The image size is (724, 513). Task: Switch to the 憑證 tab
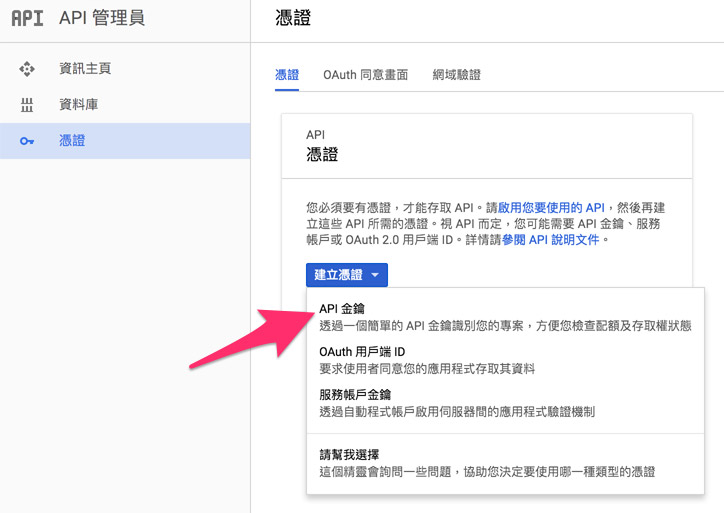(287, 75)
